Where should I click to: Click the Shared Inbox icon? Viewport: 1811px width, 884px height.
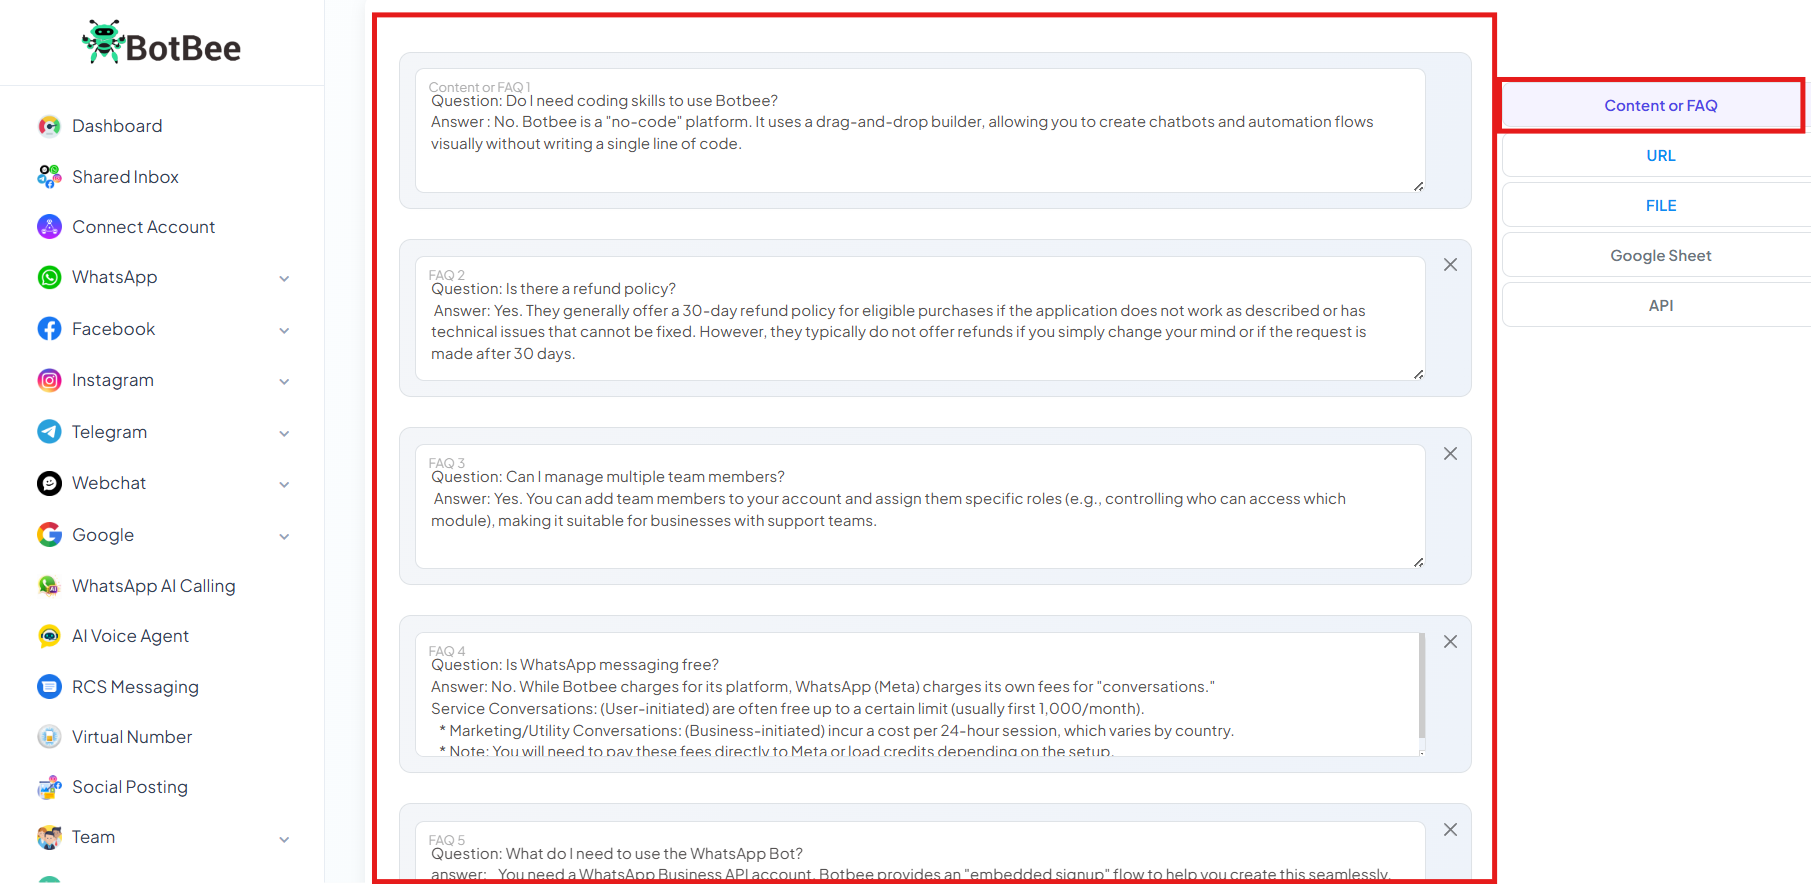pos(49,177)
